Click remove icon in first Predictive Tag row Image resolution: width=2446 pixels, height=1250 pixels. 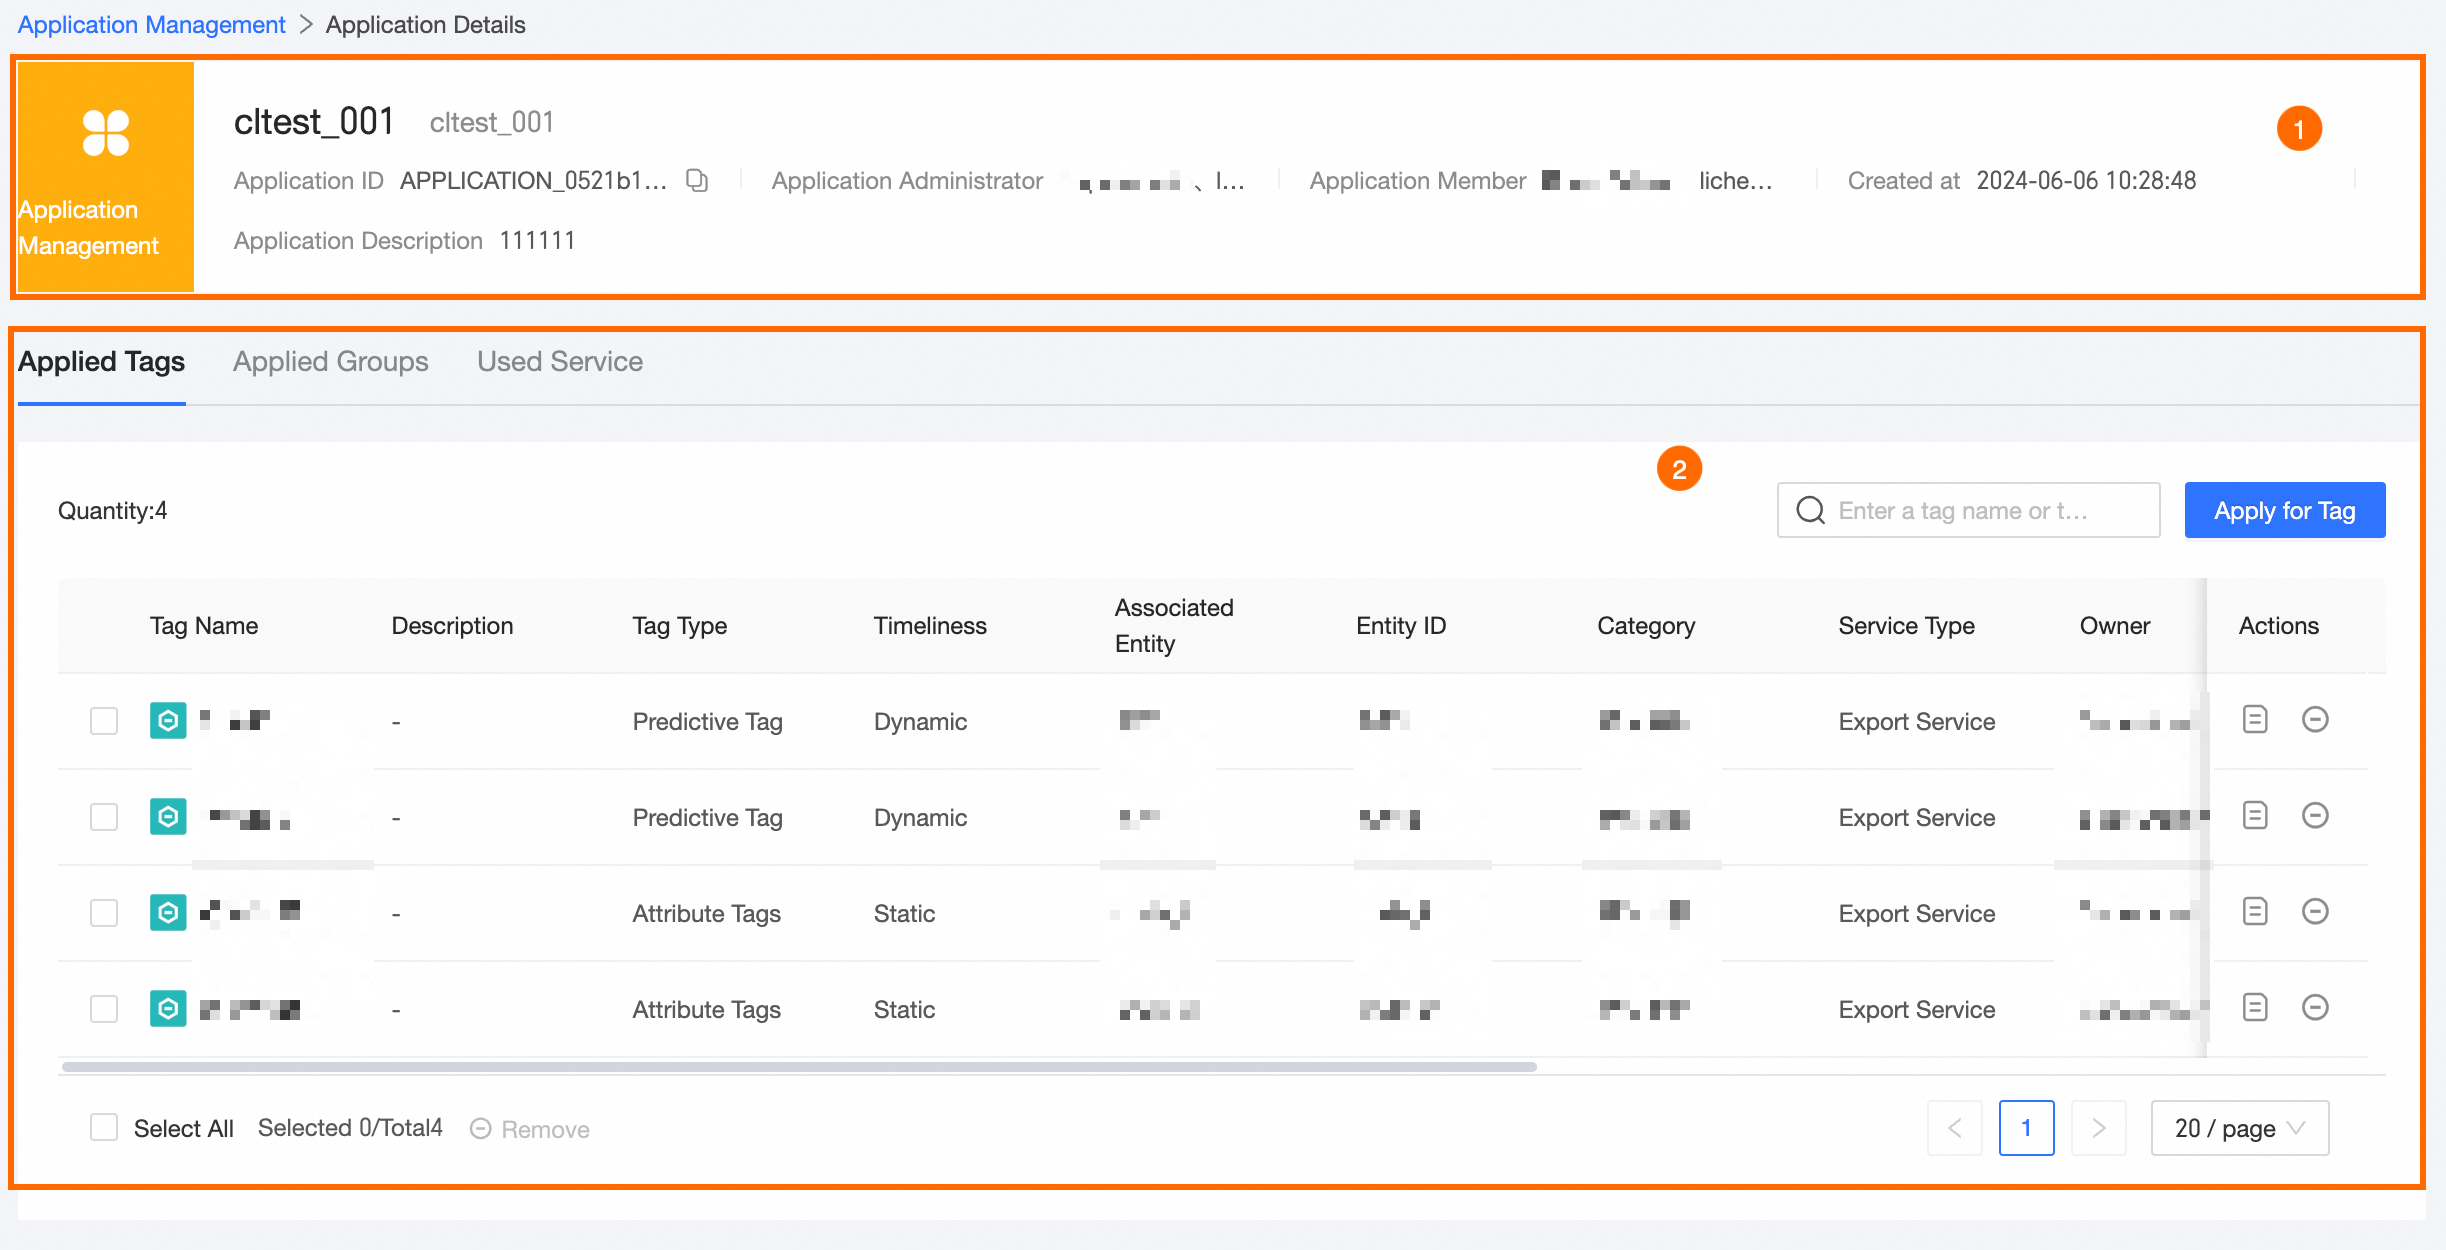(2315, 720)
